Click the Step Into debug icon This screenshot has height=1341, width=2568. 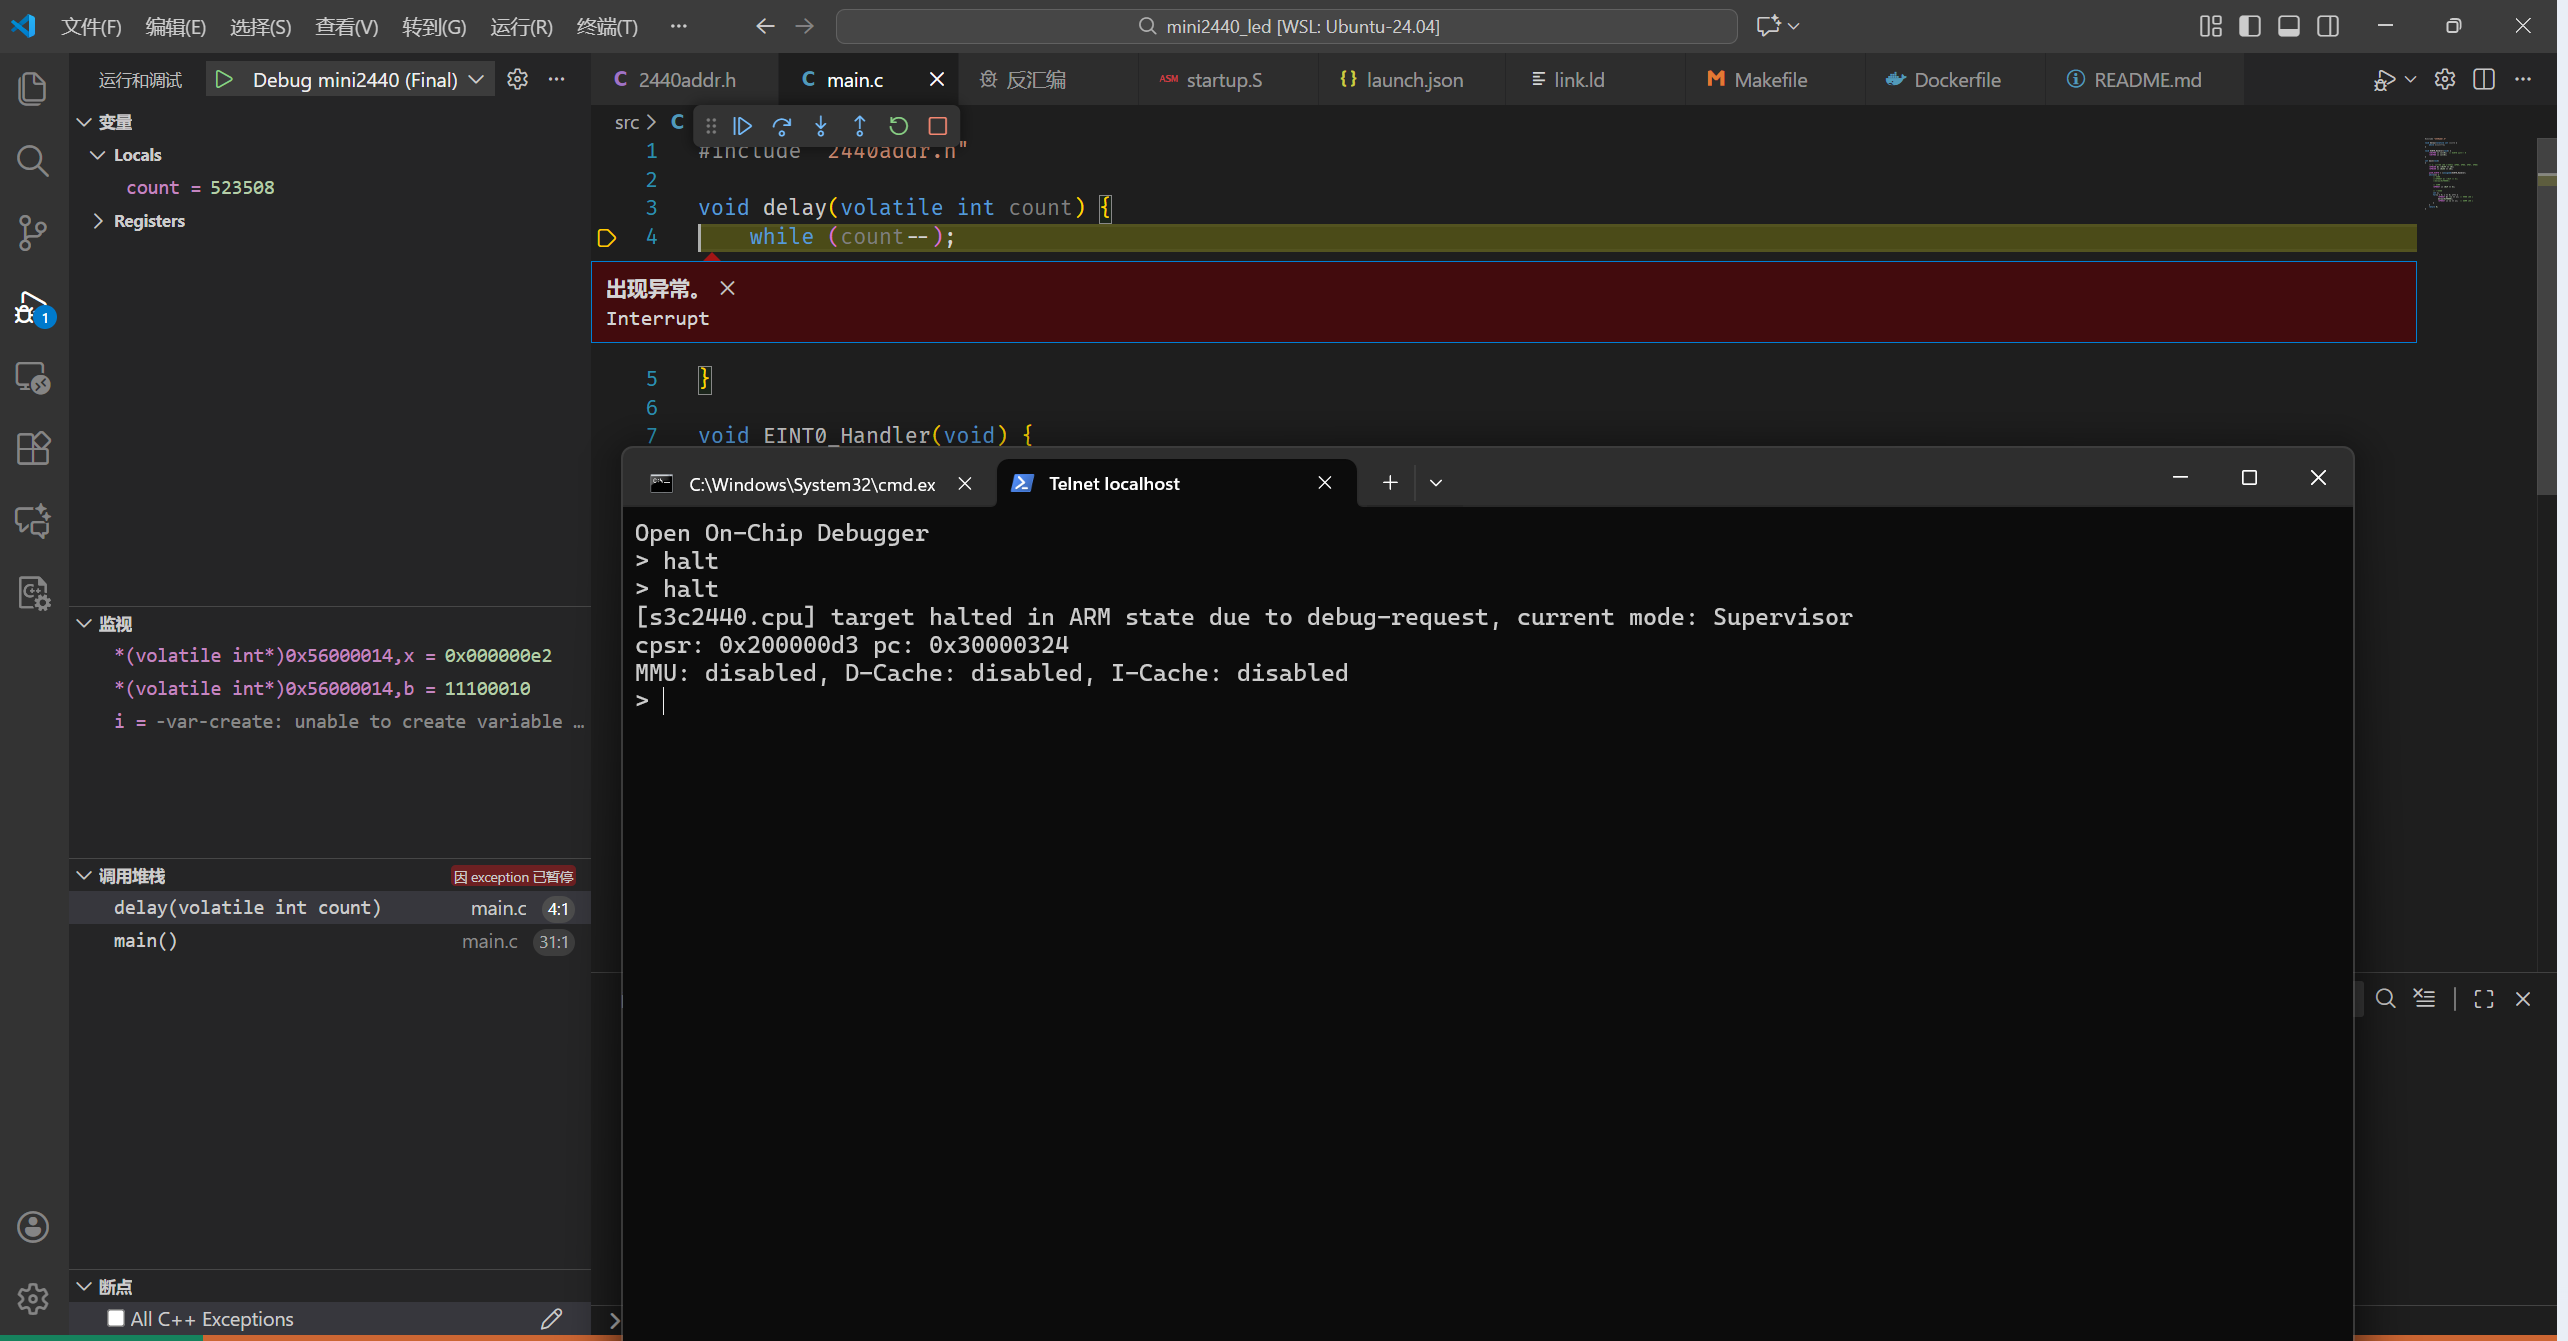[820, 126]
